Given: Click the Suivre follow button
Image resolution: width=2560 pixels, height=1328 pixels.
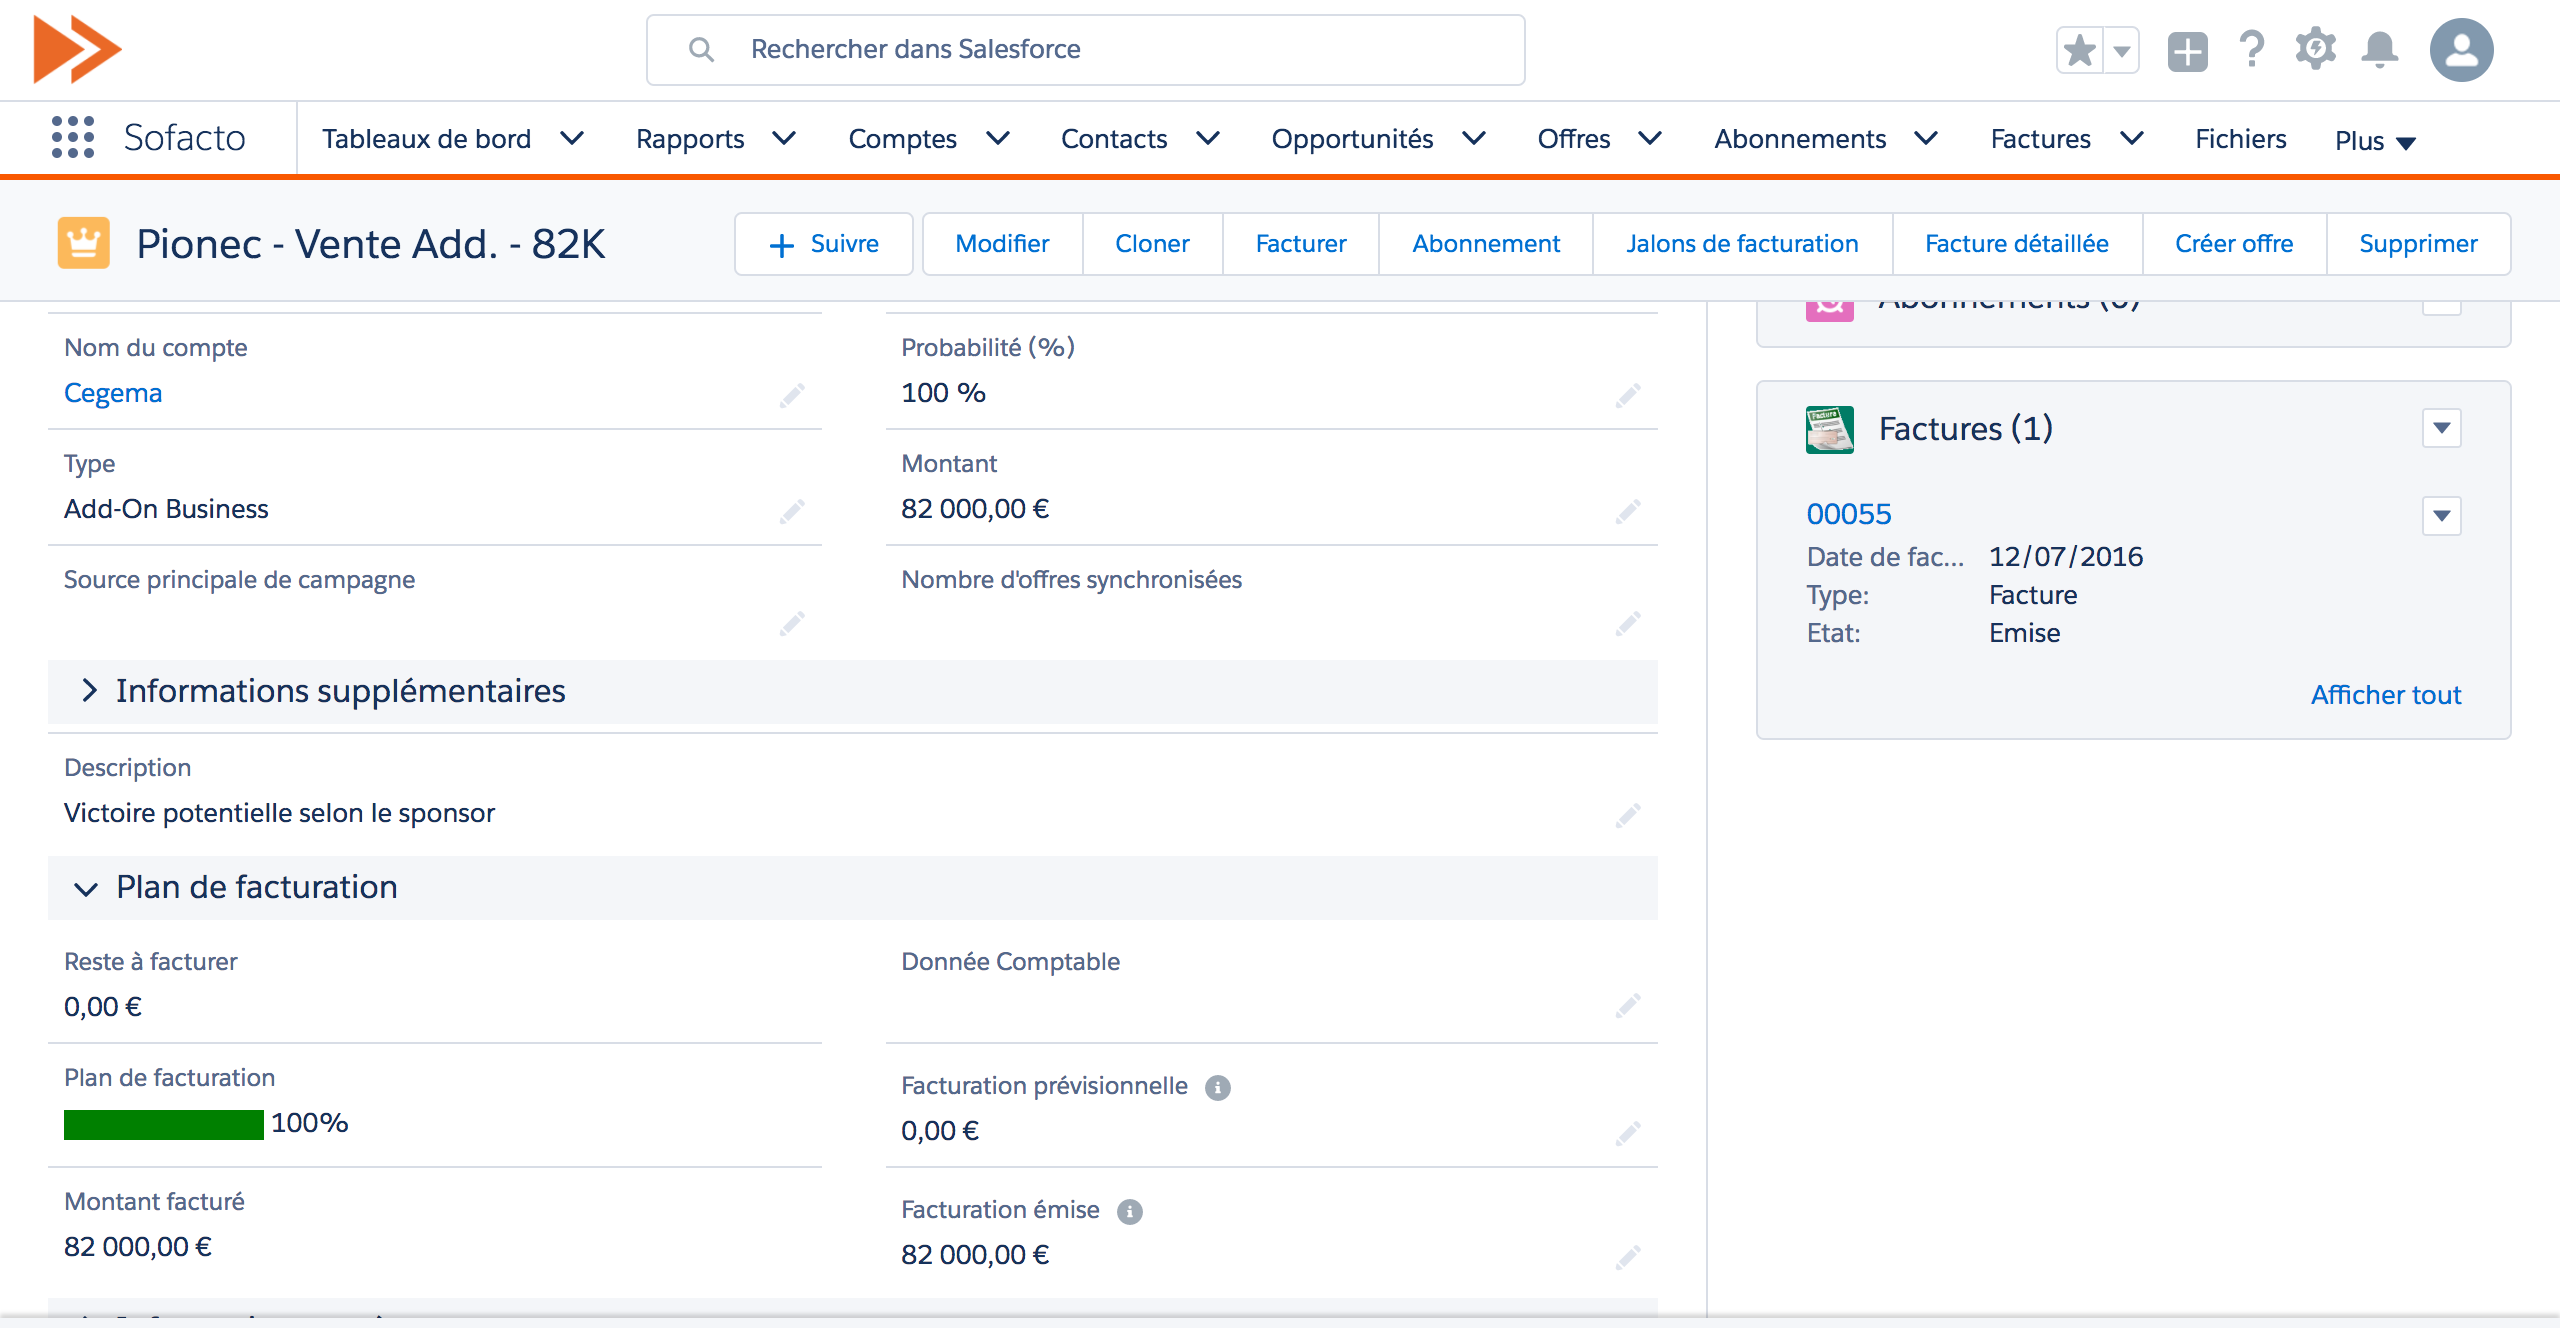Looking at the screenshot, I should tap(824, 244).
